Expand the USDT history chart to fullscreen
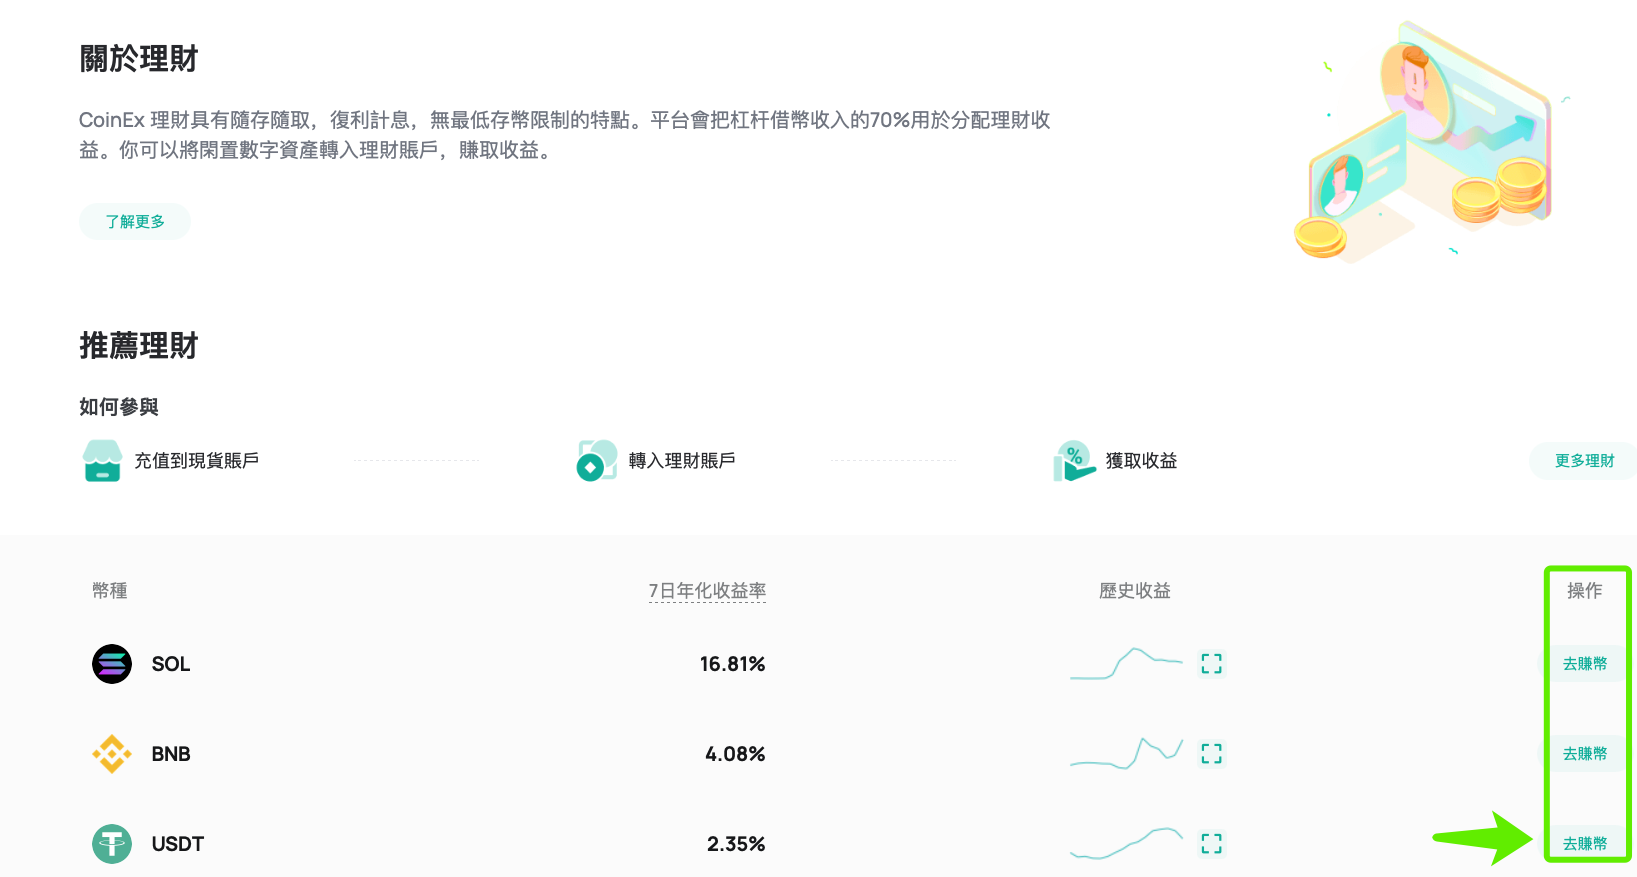Image resolution: width=1637 pixels, height=877 pixels. click(1211, 844)
